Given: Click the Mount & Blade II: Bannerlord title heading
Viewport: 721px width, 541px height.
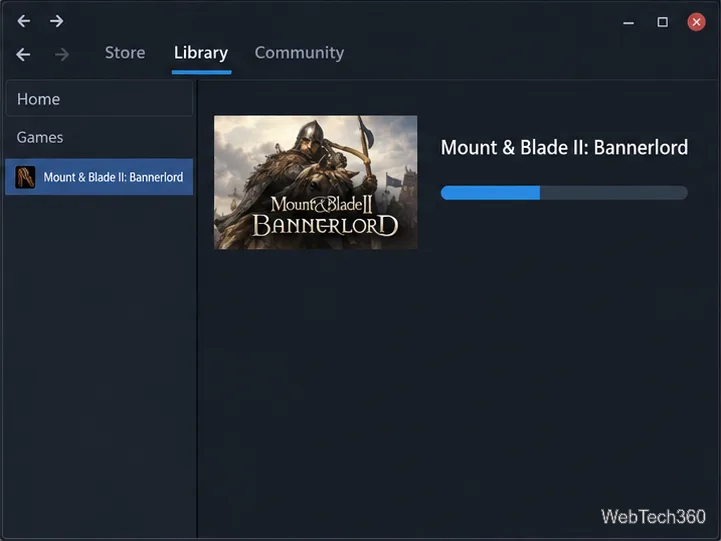Looking at the screenshot, I should pos(564,148).
